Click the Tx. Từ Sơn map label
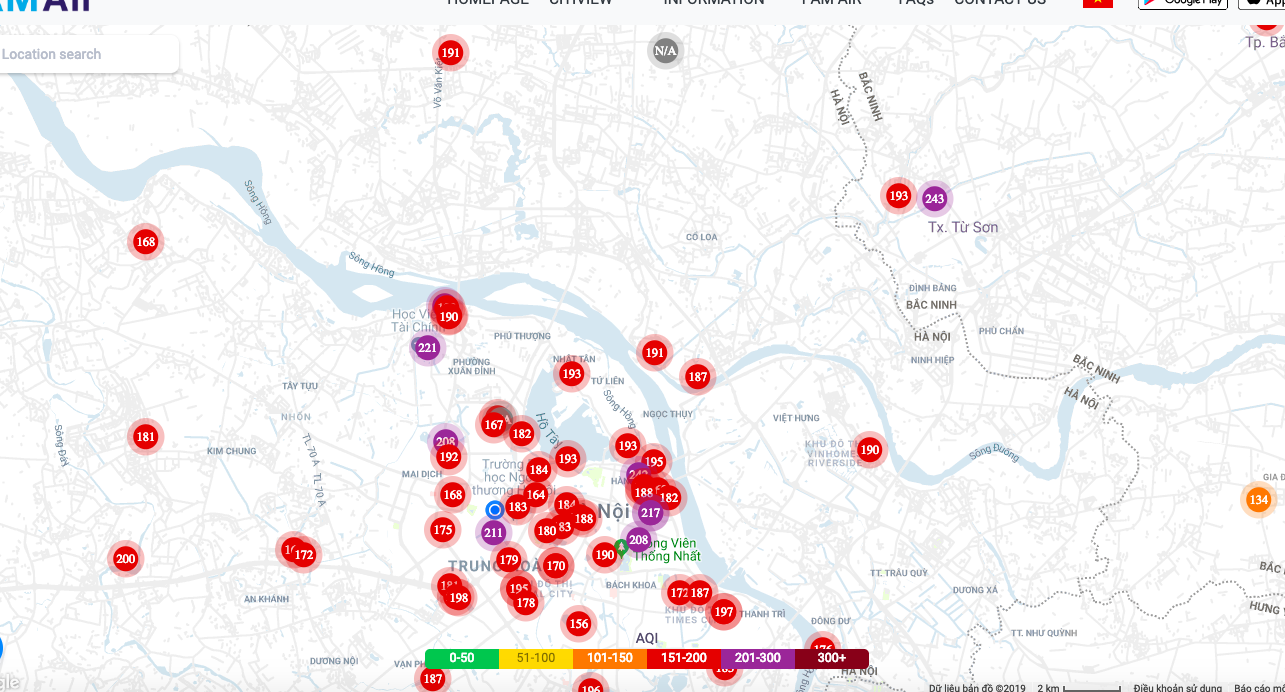Viewport: 1285px width, 692px height. (x=963, y=227)
